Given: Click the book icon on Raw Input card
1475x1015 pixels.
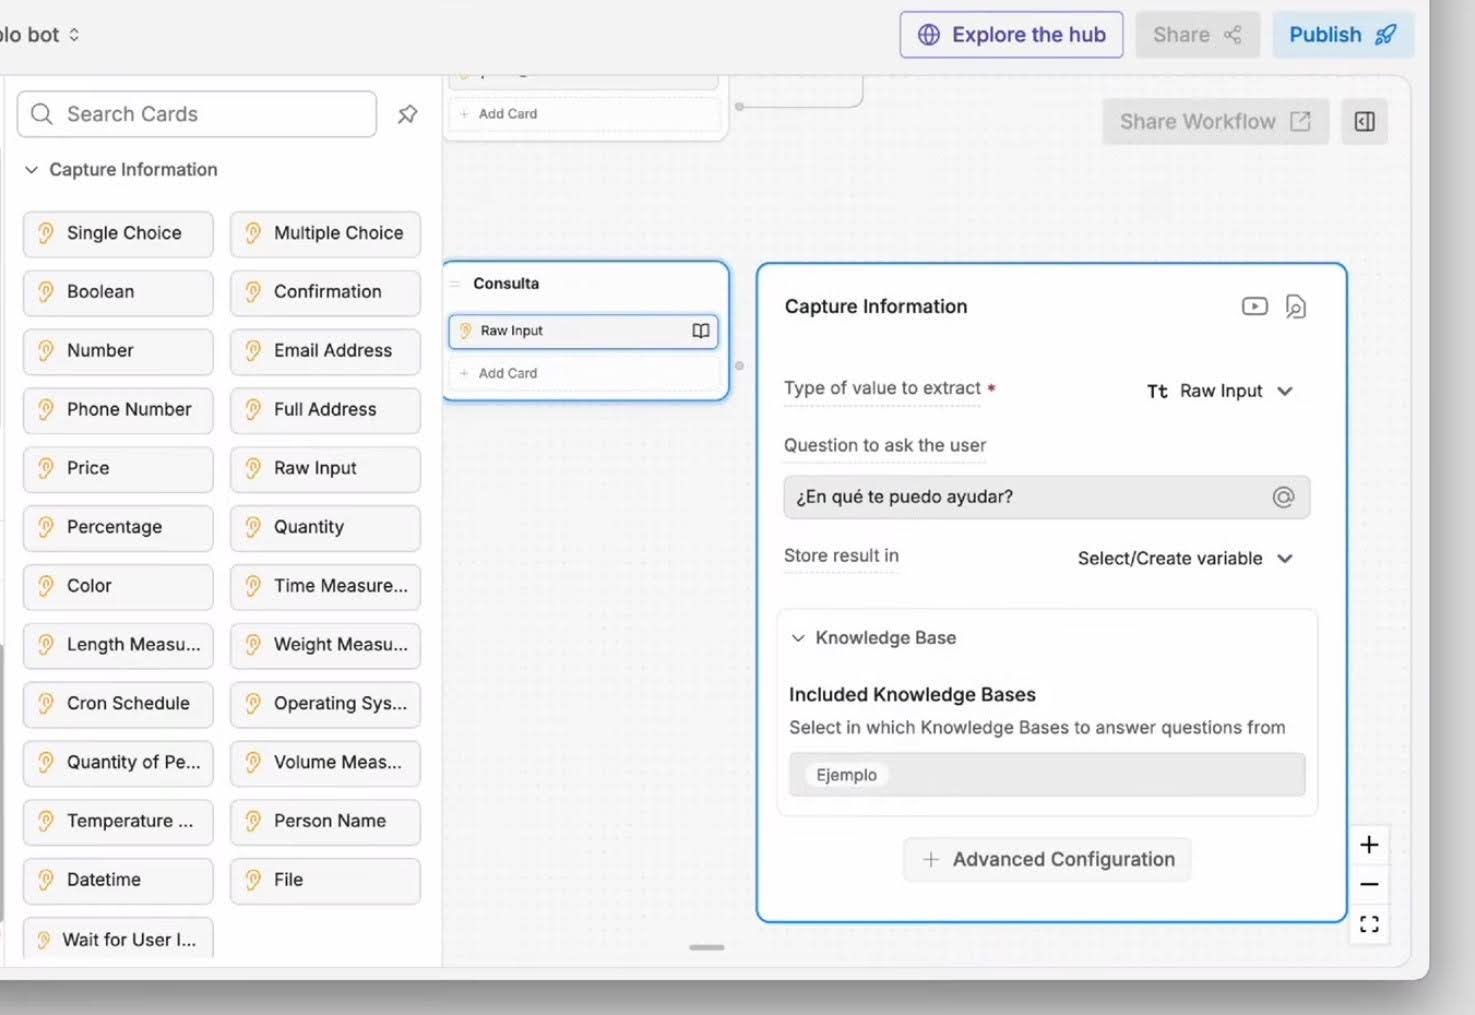Looking at the screenshot, I should click(x=701, y=331).
